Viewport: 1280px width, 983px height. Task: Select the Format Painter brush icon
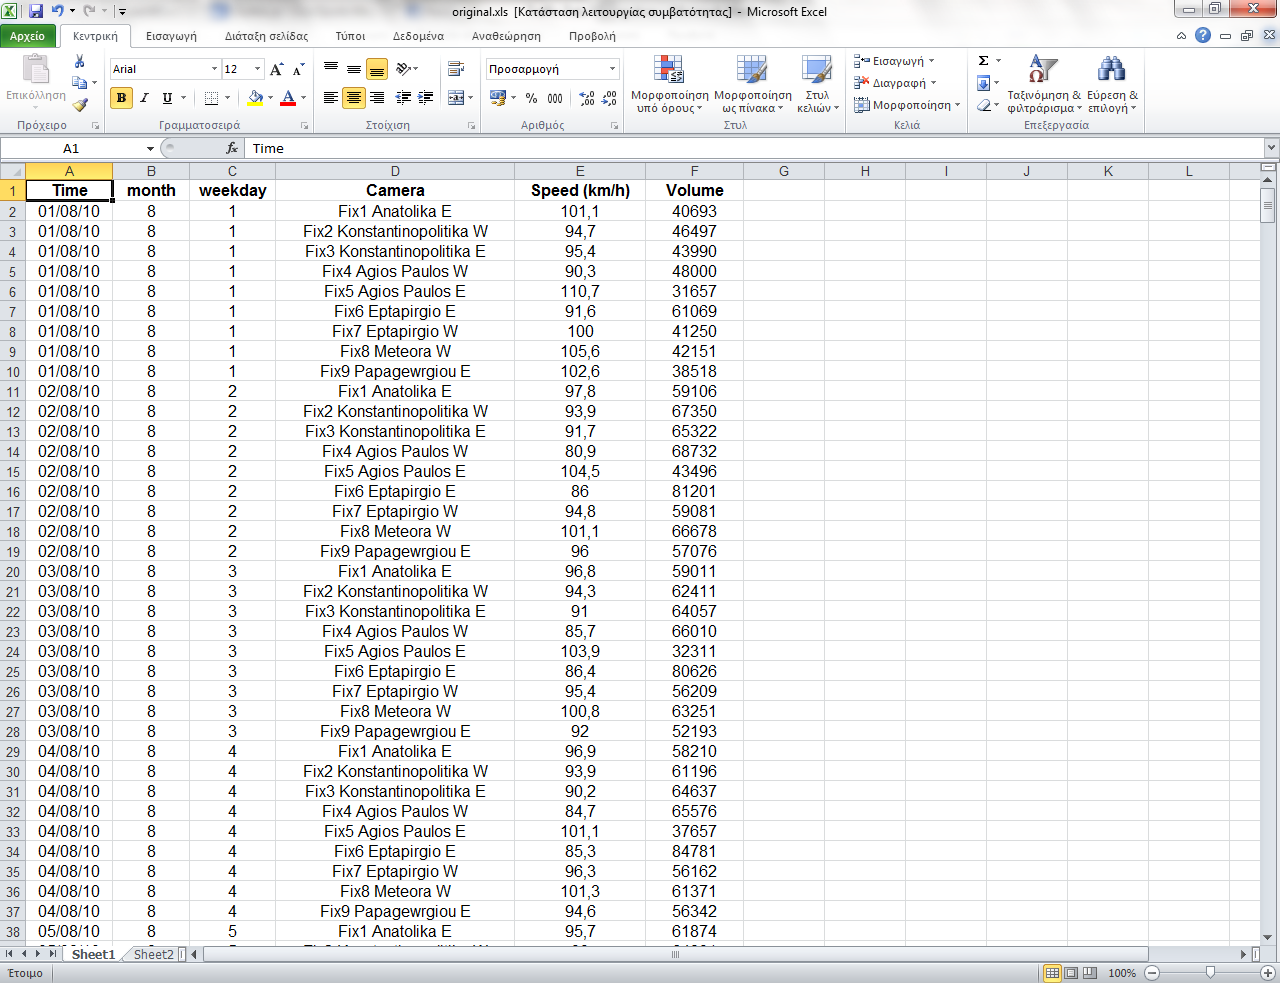[x=80, y=104]
